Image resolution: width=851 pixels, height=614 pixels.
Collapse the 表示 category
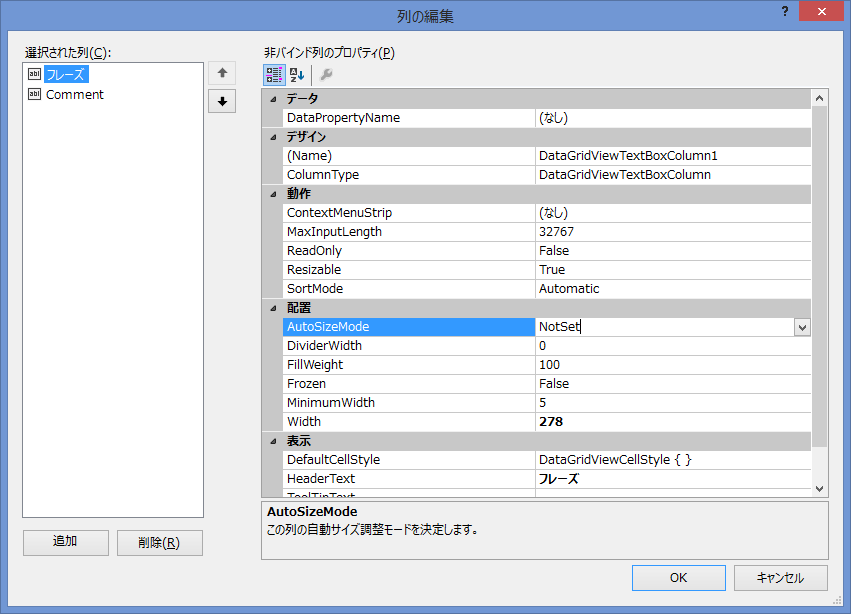pos(274,441)
